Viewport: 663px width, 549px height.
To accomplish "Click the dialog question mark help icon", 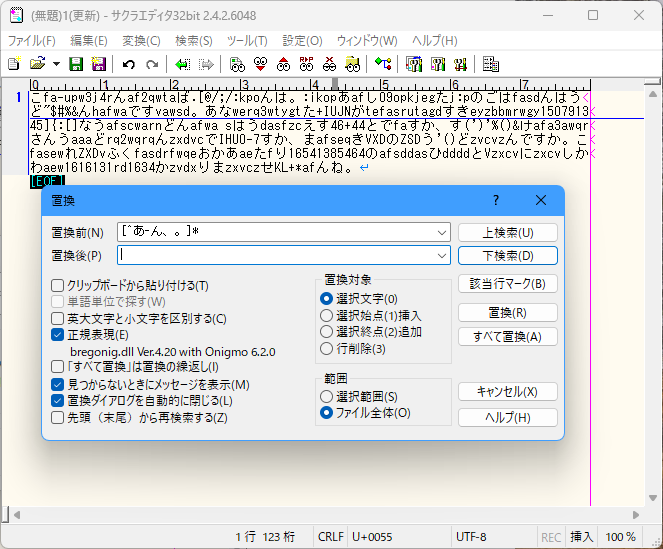I will pyautogui.click(x=496, y=200).
